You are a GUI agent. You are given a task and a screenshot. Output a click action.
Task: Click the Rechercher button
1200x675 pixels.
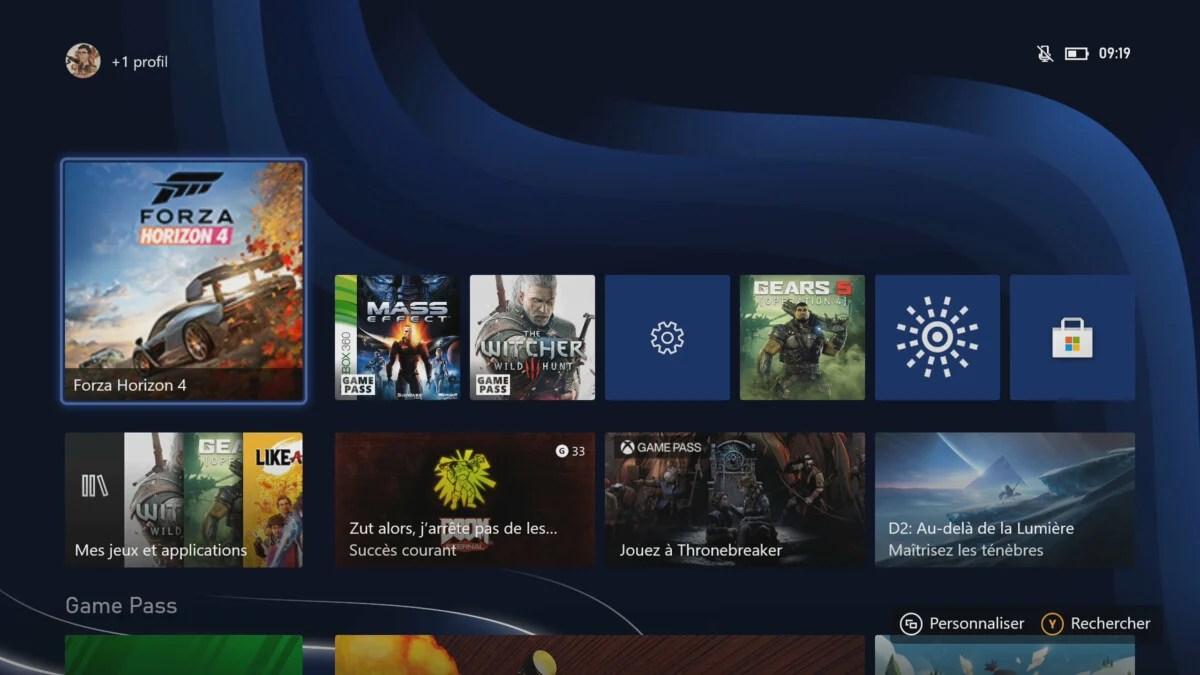(x=1096, y=623)
